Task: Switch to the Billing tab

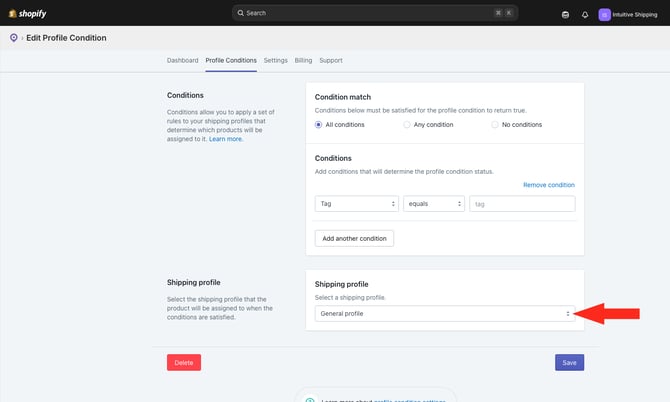Action: pos(303,60)
